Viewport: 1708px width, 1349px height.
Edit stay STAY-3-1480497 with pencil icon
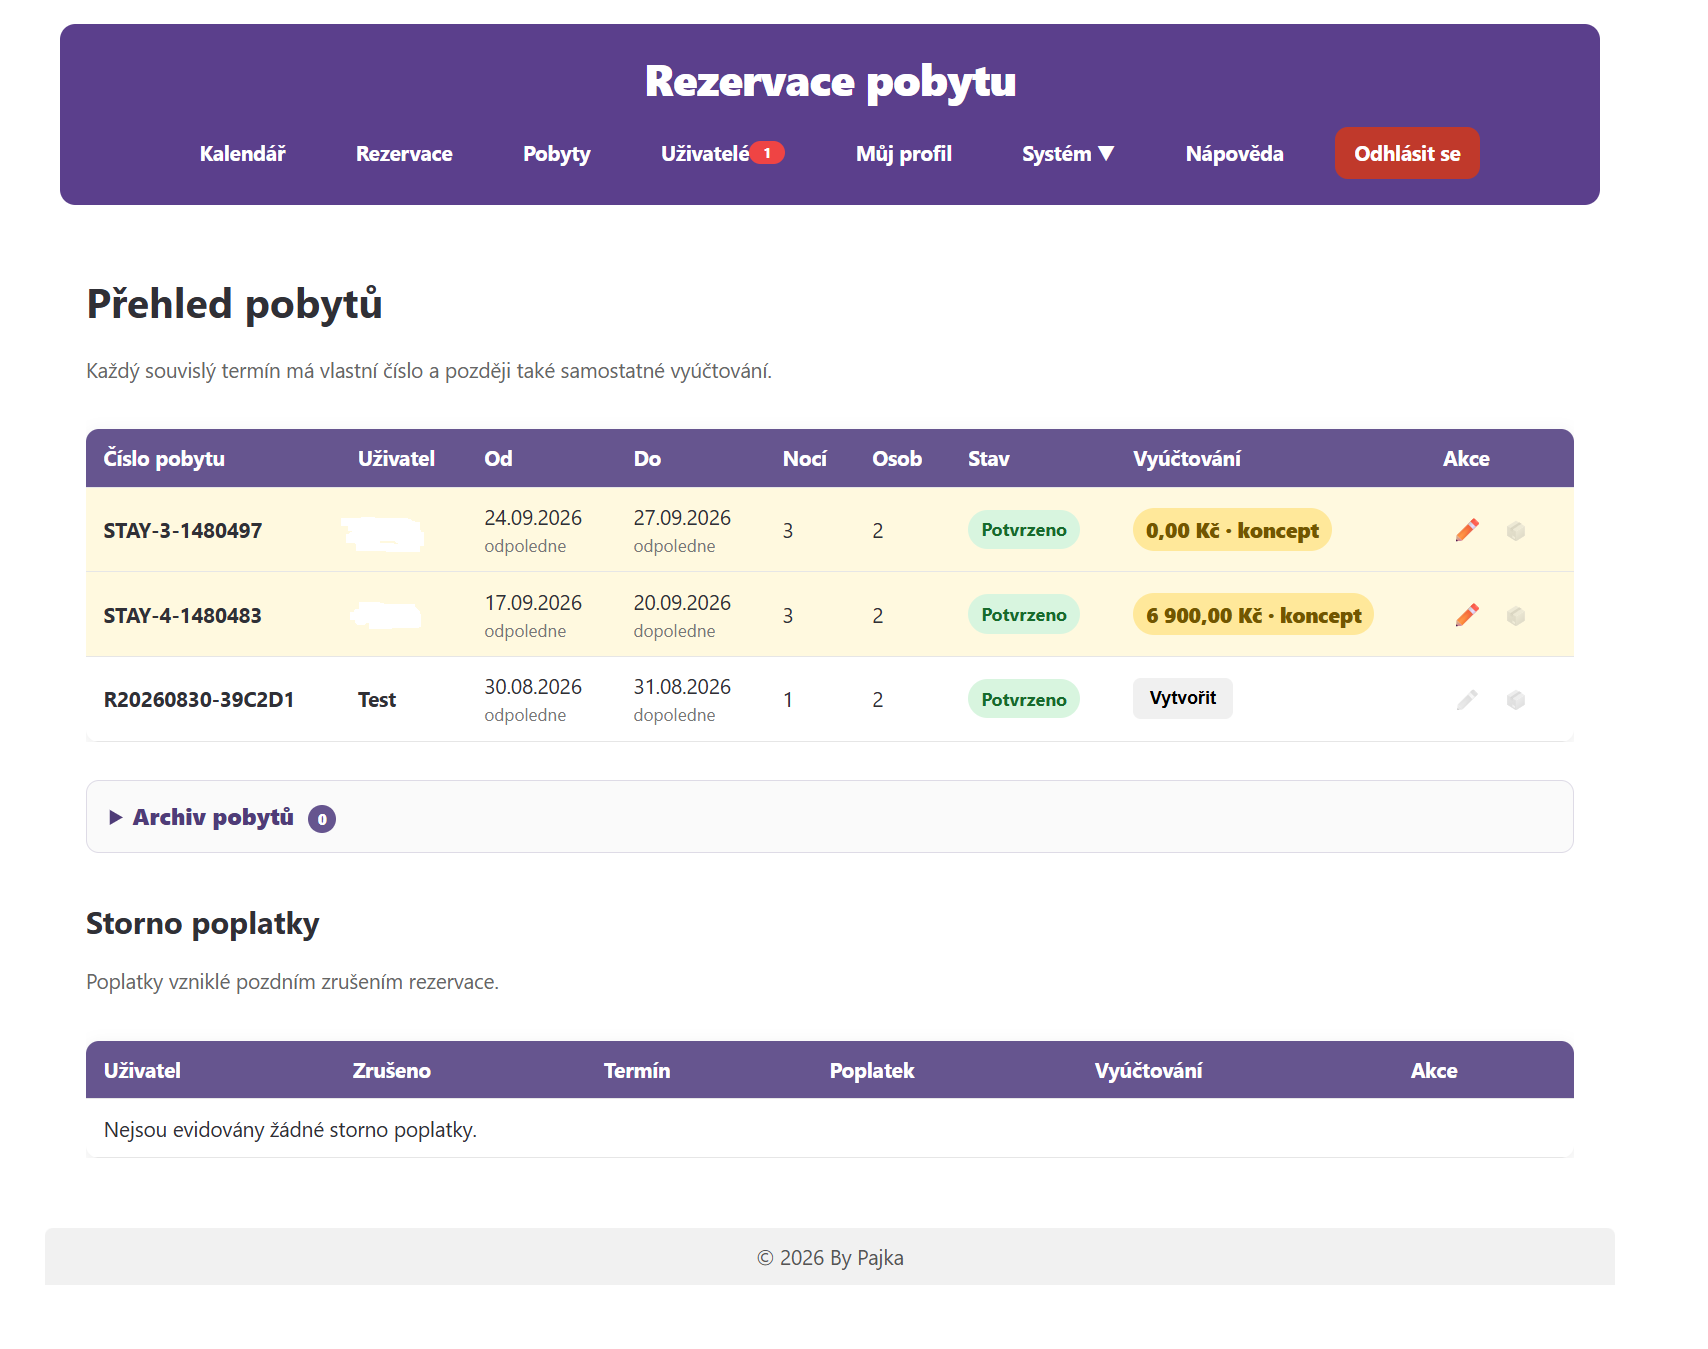[1467, 530]
